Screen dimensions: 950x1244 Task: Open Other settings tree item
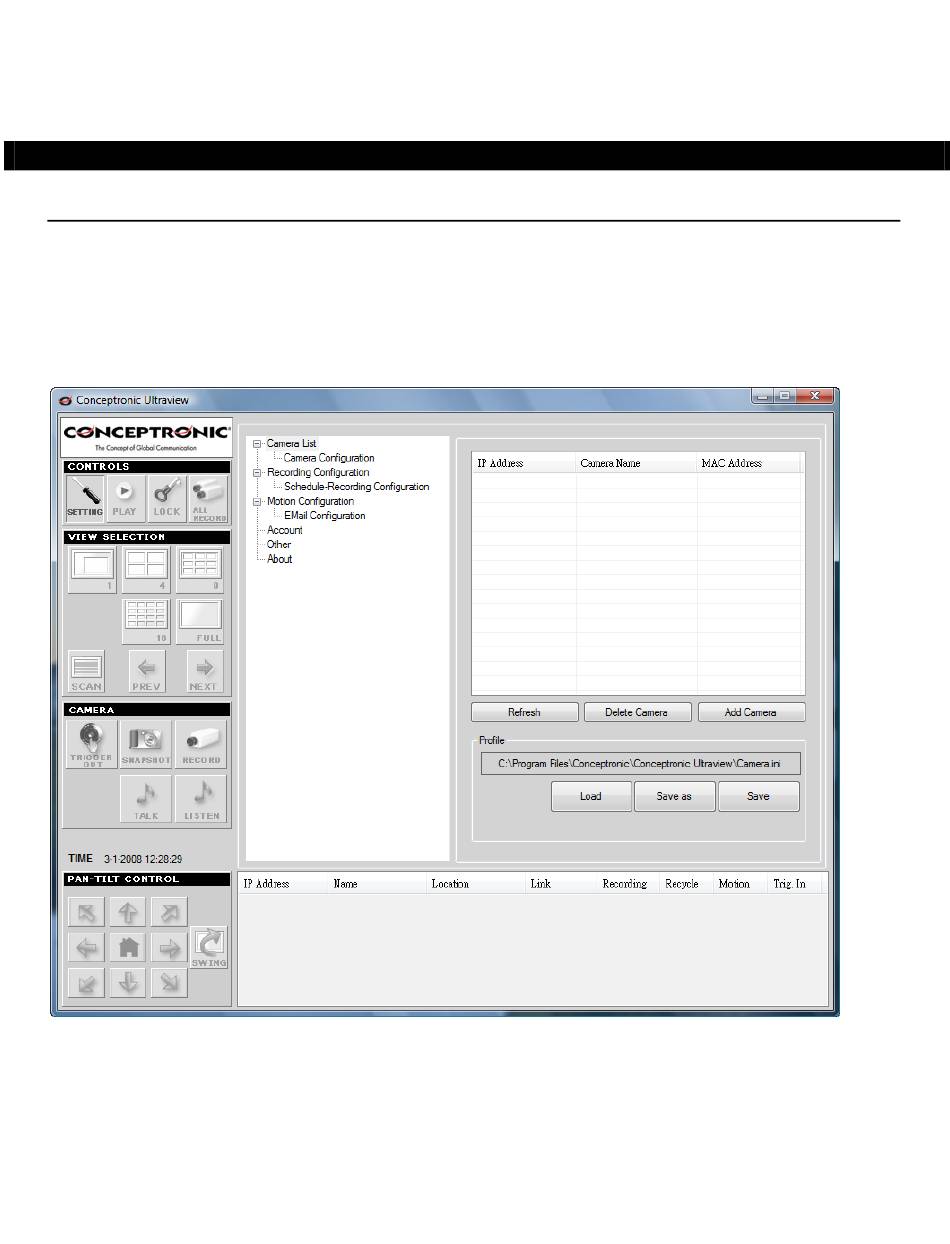(279, 545)
